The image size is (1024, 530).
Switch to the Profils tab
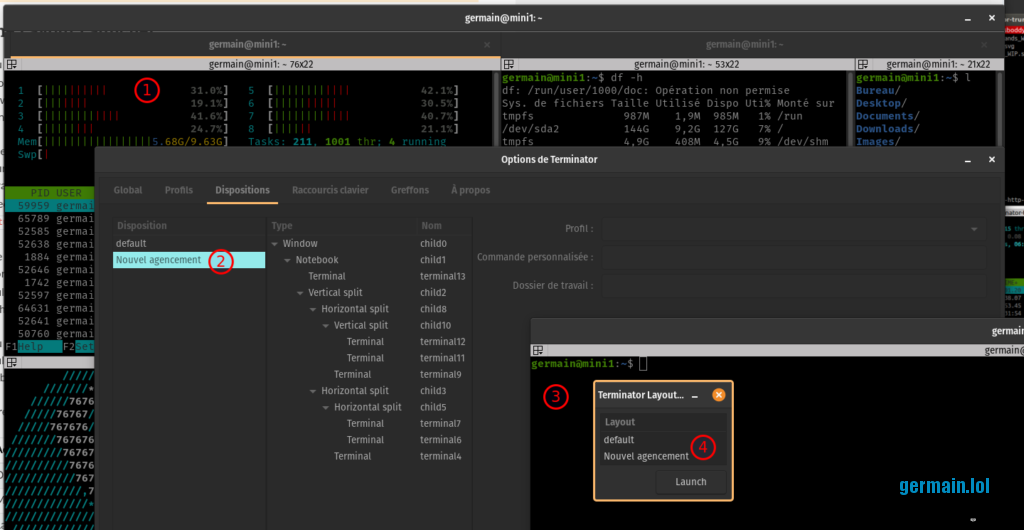point(178,190)
